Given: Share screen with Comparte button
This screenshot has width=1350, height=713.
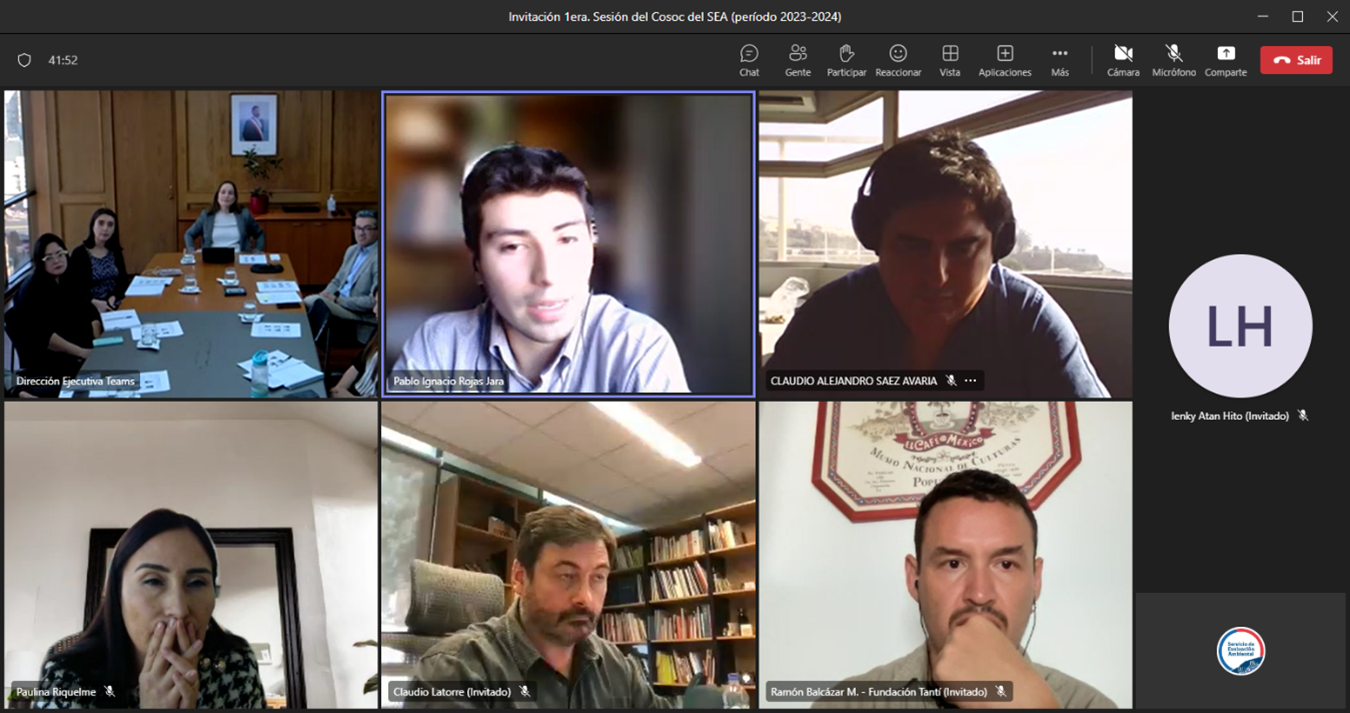Looking at the screenshot, I should pyautogui.click(x=1225, y=59).
